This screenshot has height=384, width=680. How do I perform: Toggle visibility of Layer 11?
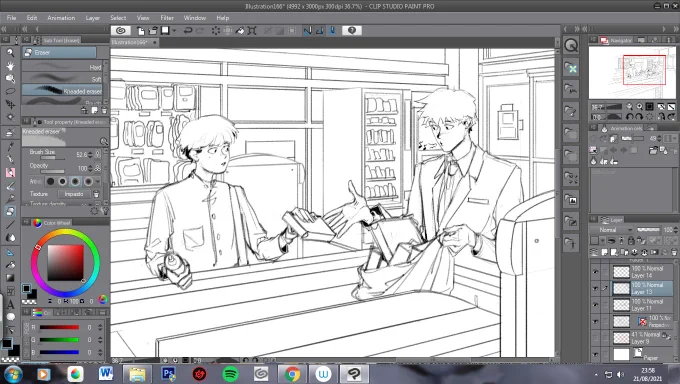(595, 305)
